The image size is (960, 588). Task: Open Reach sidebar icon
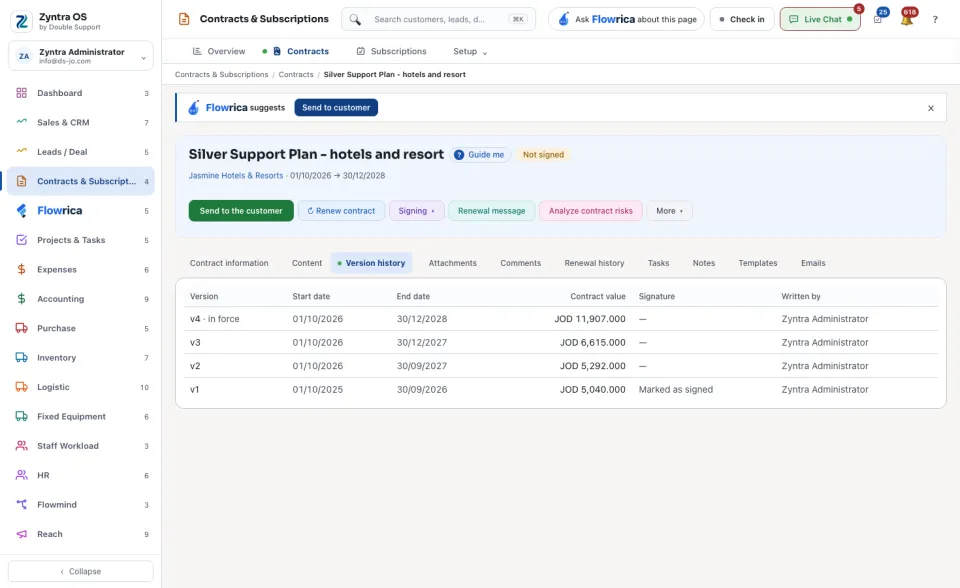pyautogui.click(x=21, y=534)
